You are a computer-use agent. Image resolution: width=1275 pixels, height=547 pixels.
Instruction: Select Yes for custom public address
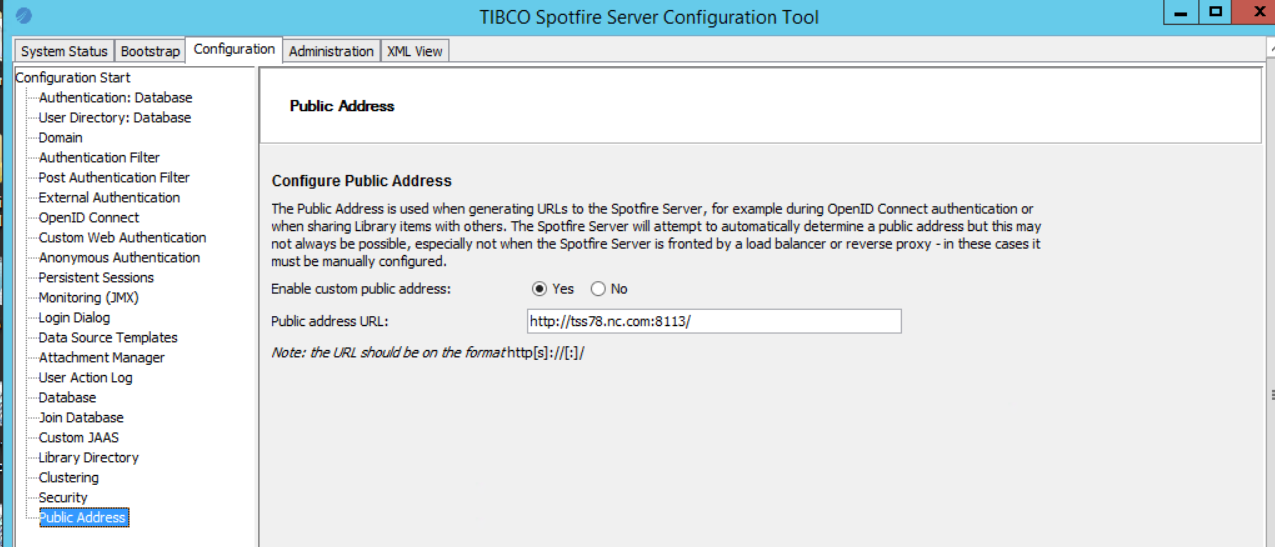(x=540, y=289)
